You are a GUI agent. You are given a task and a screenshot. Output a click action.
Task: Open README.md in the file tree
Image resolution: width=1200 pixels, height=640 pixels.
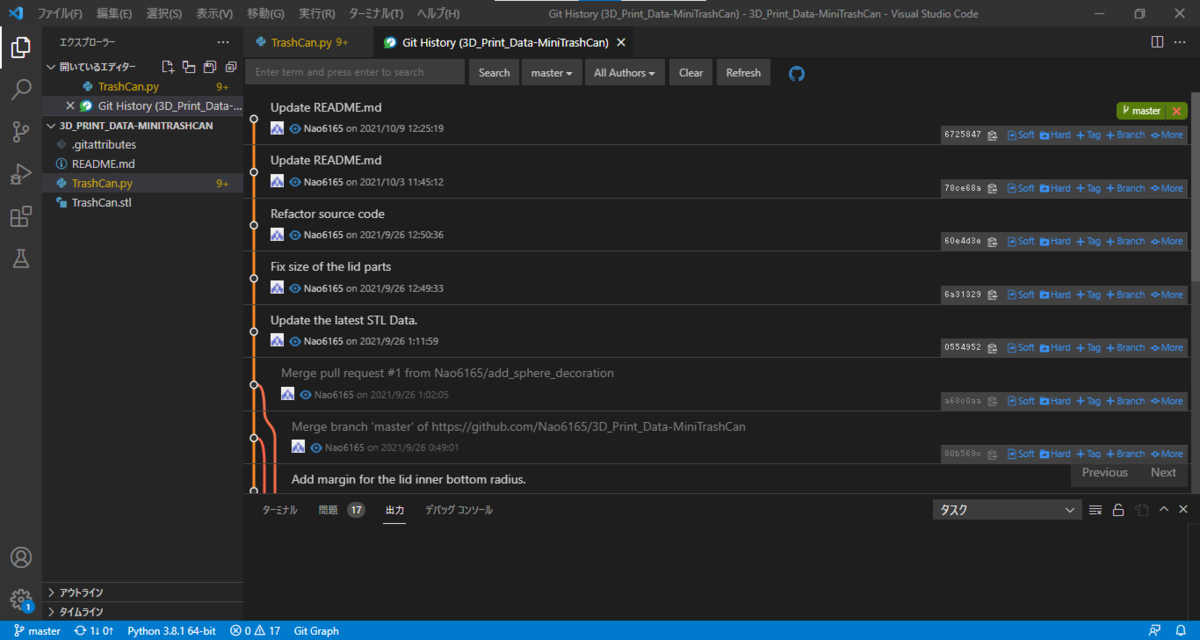pyautogui.click(x=142, y=164)
